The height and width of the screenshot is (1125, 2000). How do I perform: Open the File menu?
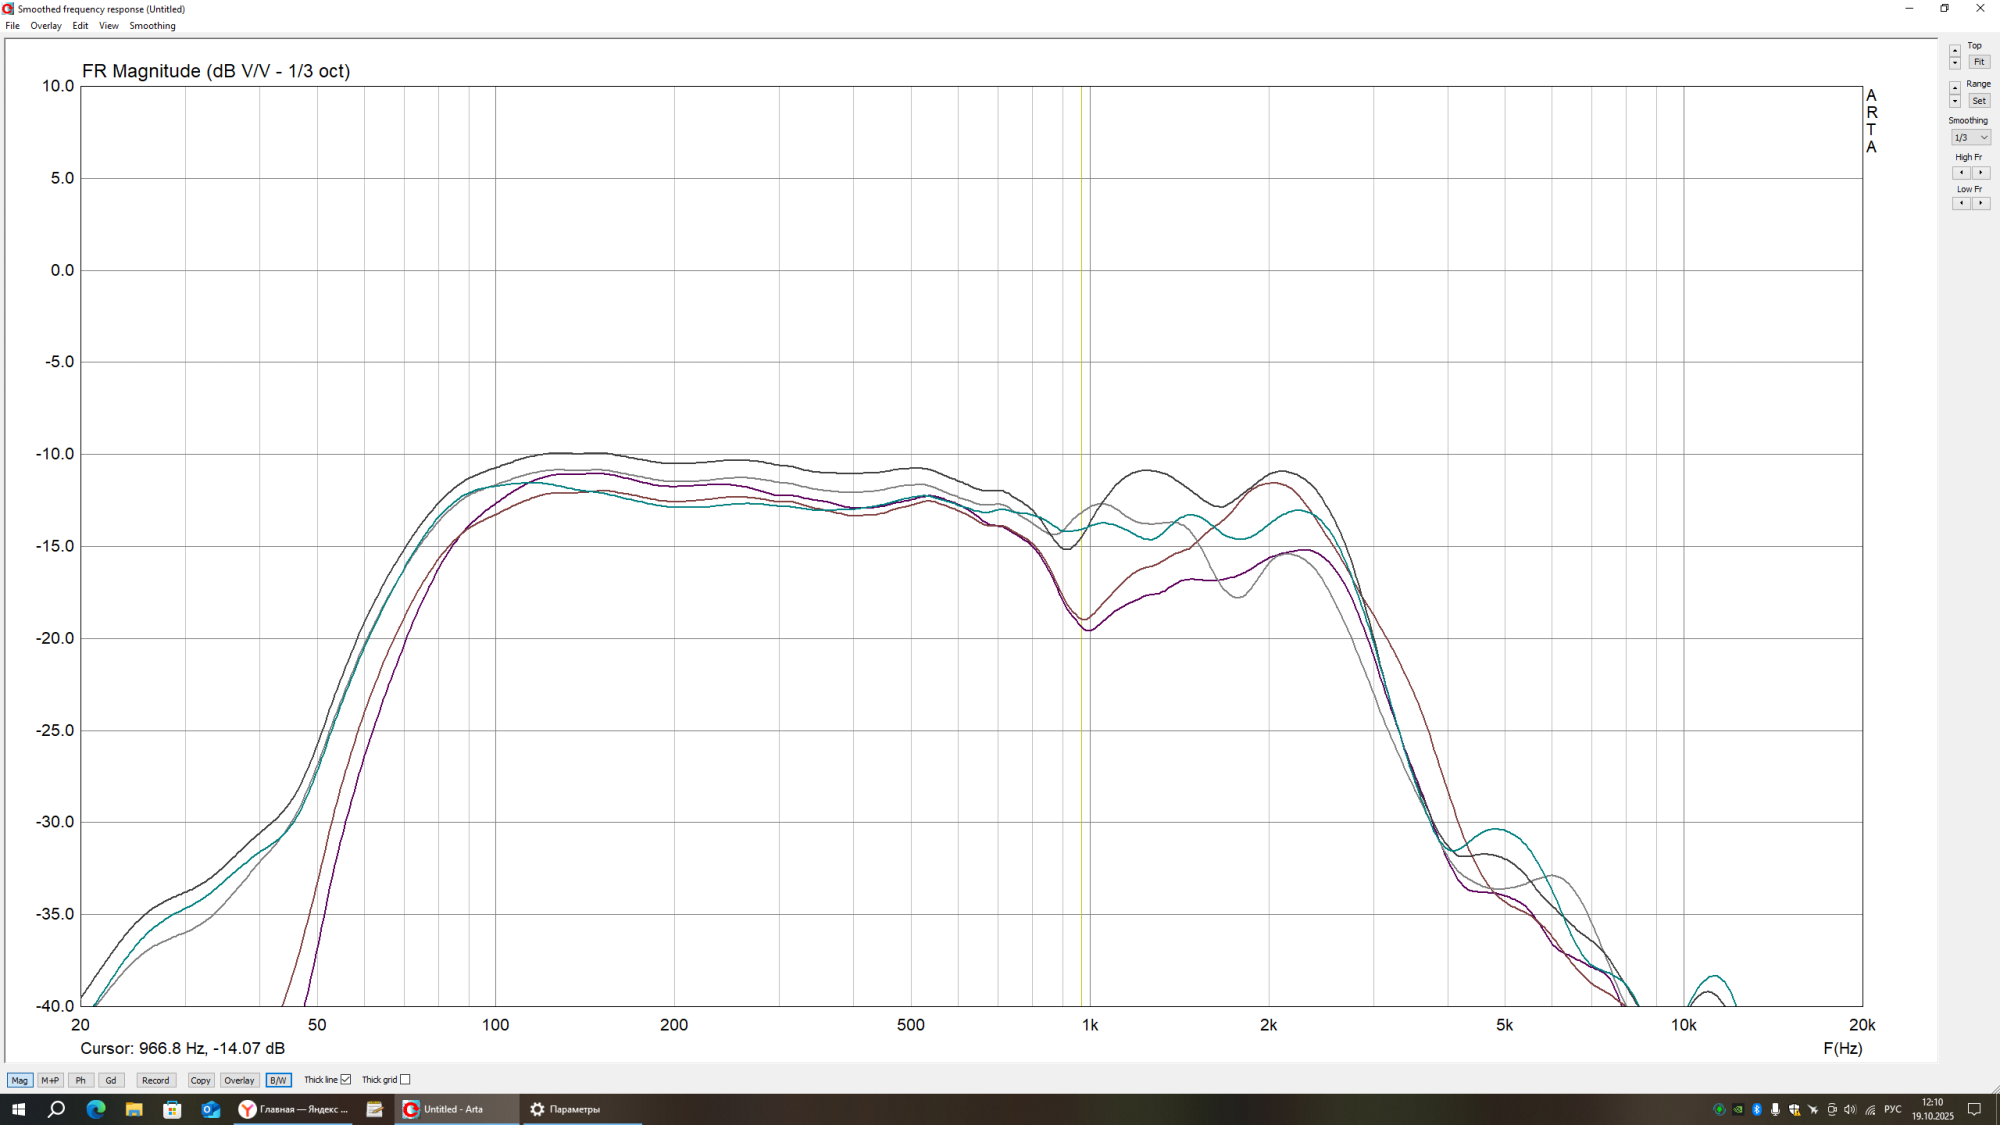click(x=13, y=26)
